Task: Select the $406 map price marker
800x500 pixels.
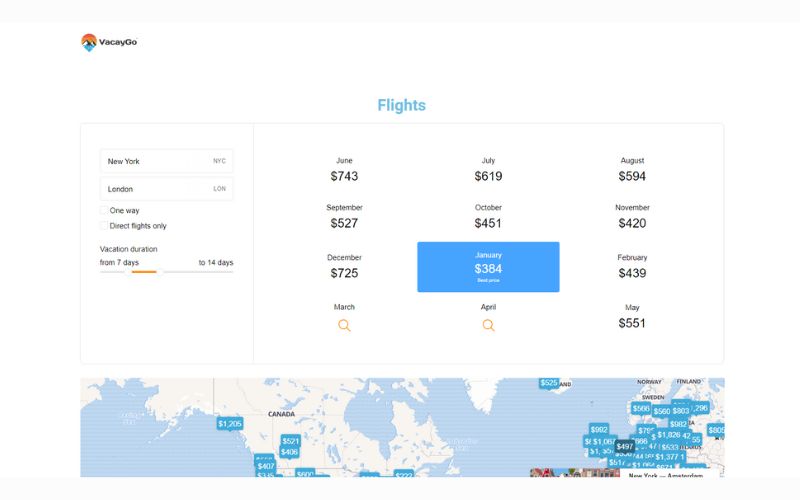Action: coord(289,452)
